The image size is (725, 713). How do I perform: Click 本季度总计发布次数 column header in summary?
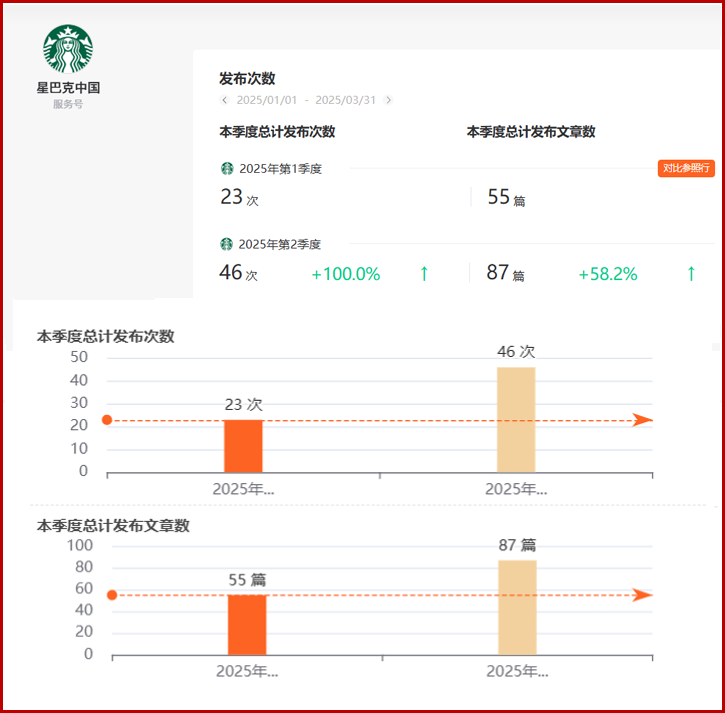pos(277,132)
